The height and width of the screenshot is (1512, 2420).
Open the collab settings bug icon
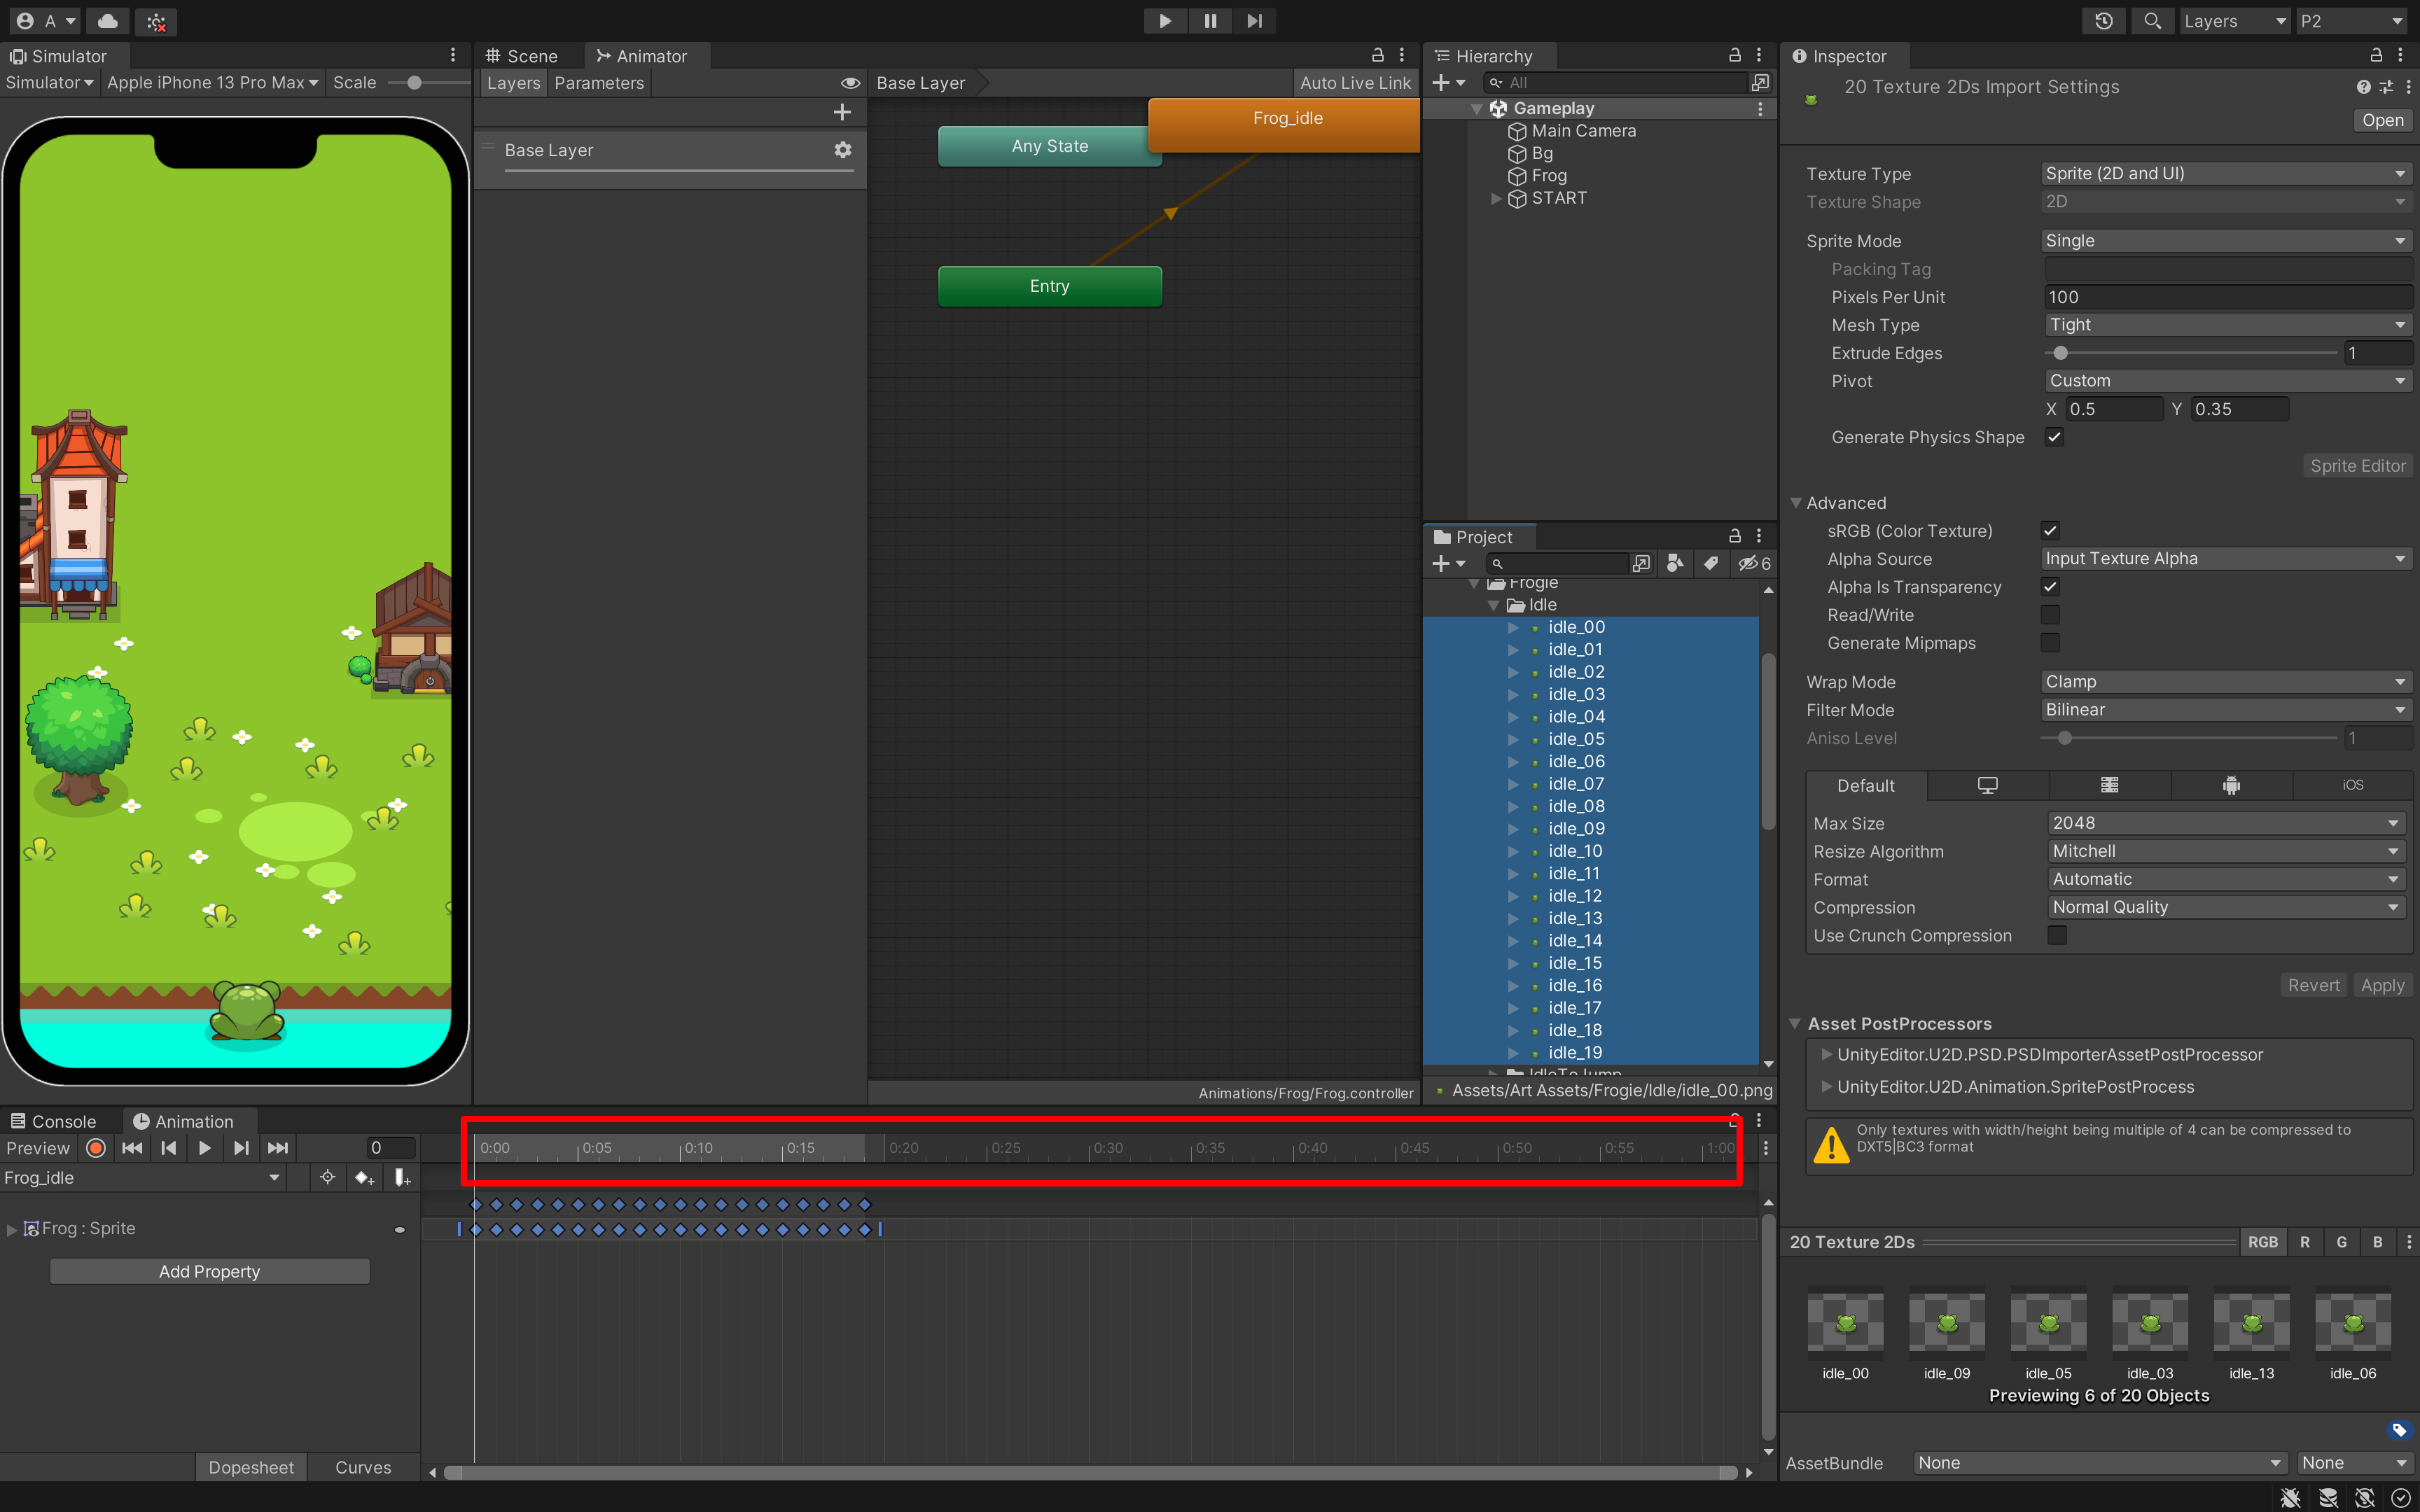click(156, 21)
